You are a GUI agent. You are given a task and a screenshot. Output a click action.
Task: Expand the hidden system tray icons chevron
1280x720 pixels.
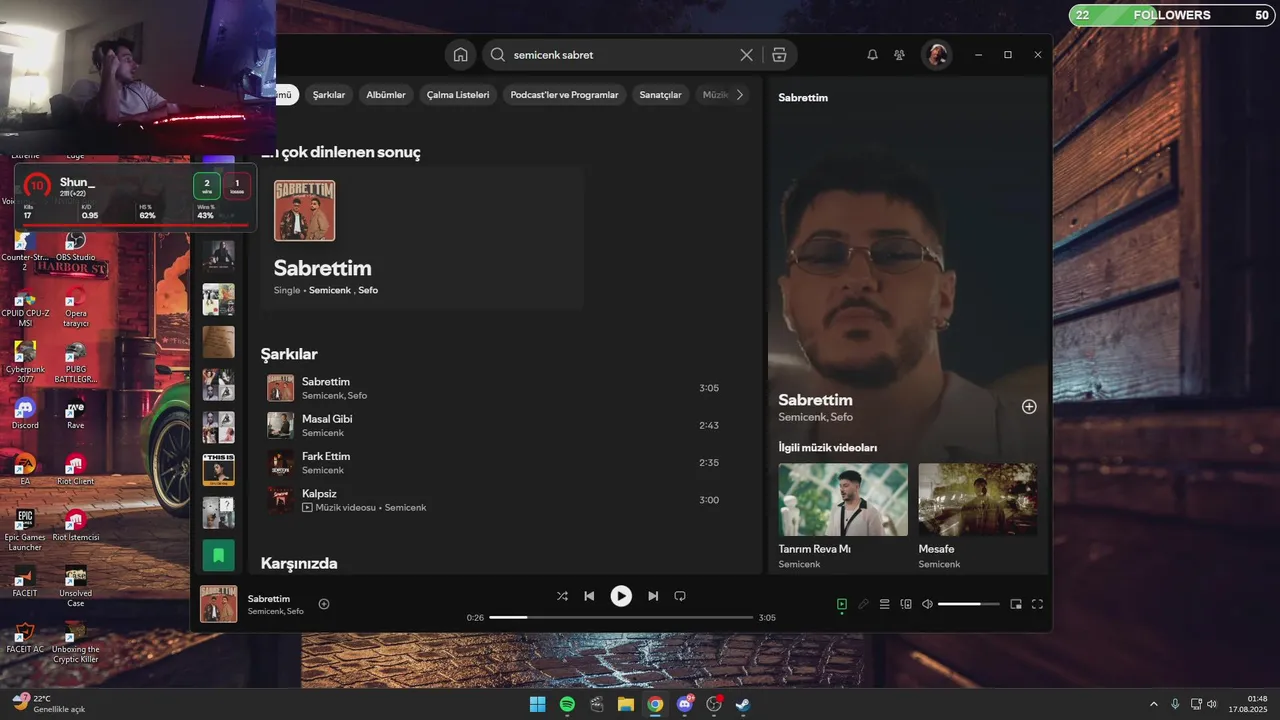[x=1154, y=704]
